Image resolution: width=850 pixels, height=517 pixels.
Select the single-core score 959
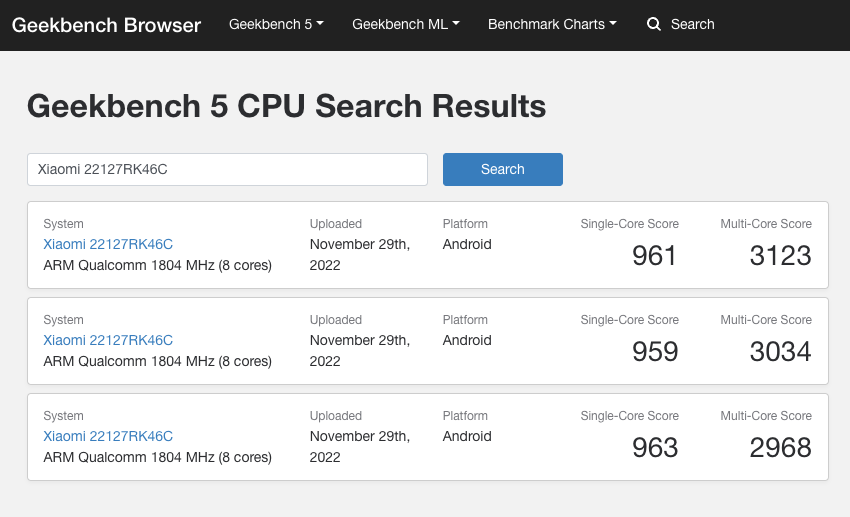click(x=655, y=352)
